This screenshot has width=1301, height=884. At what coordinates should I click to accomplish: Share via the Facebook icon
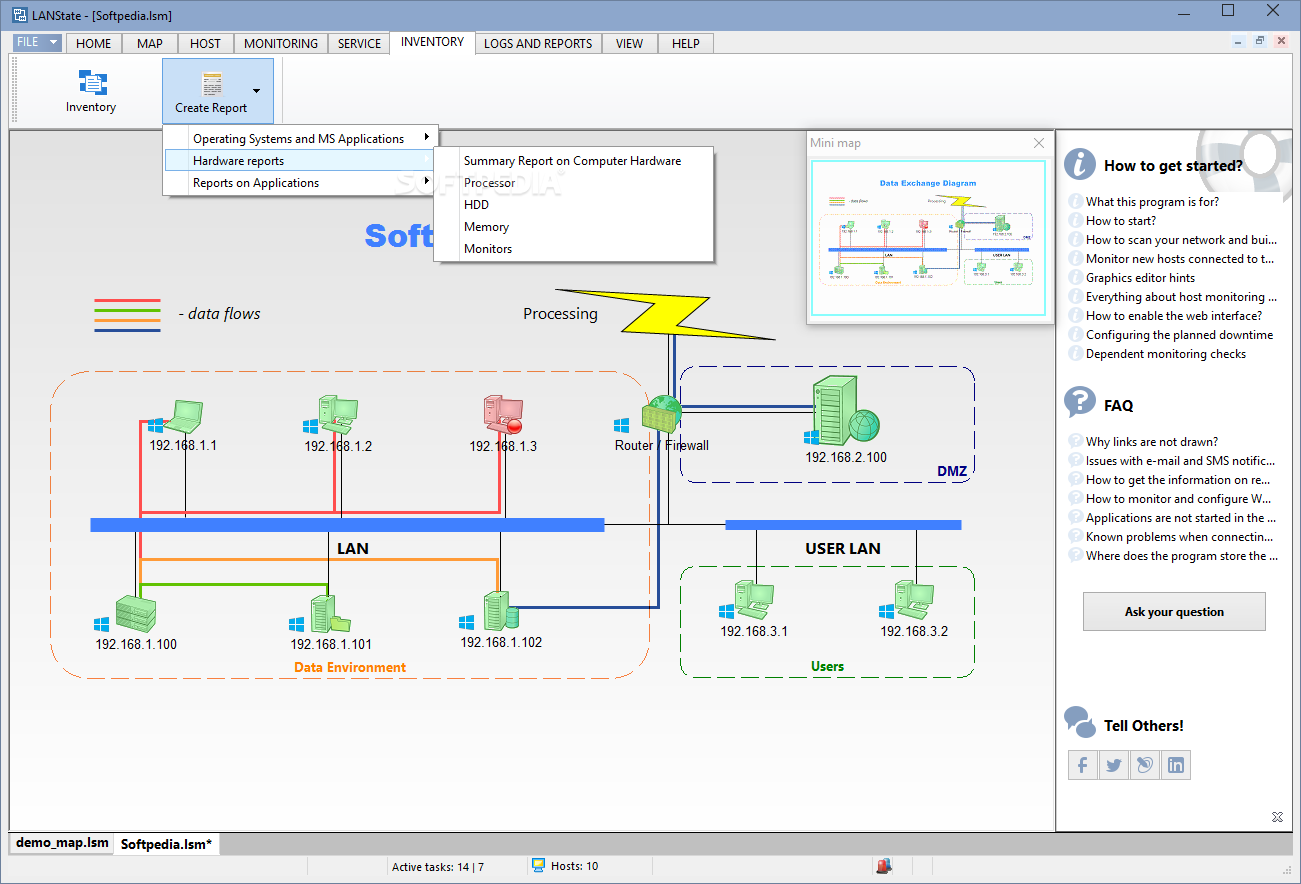tap(1083, 765)
